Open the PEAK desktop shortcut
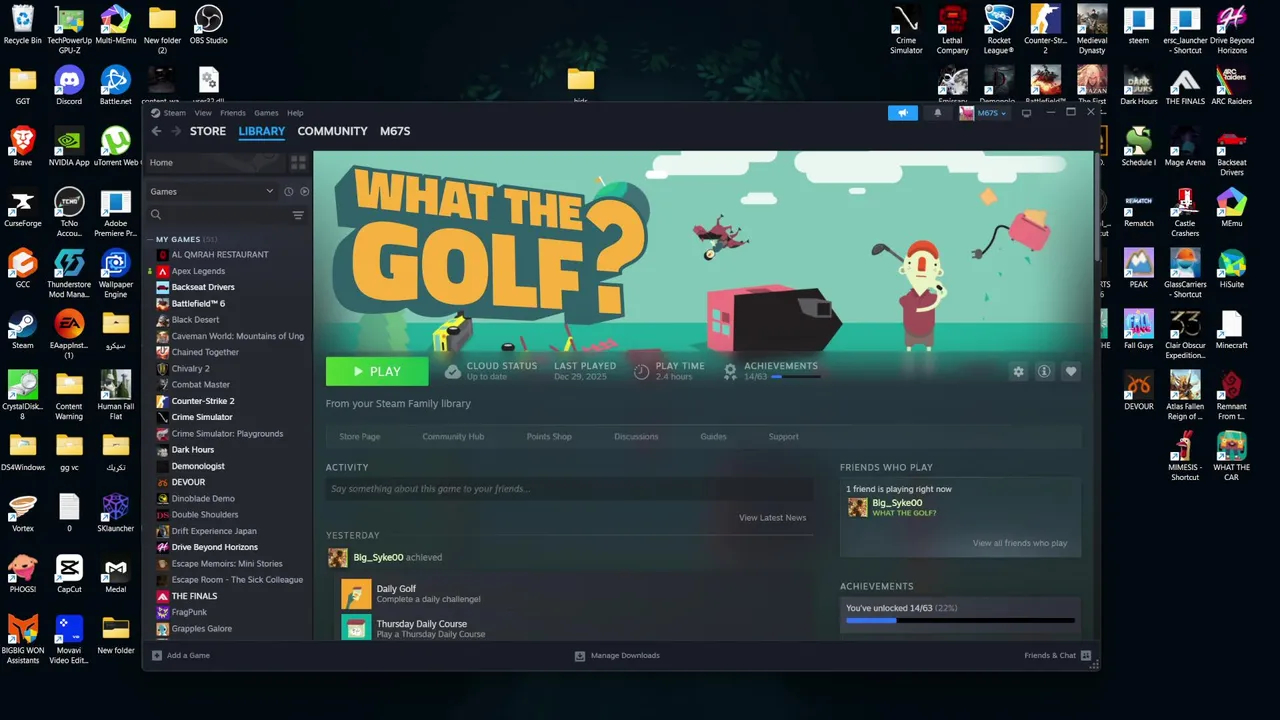The width and height of the screenshot is (1280, 720). [1138, 268]
